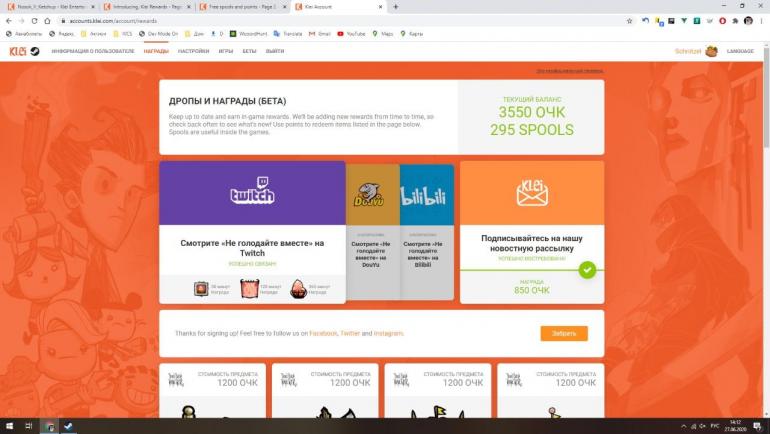Open the Translate bookmark

[288, 34]
